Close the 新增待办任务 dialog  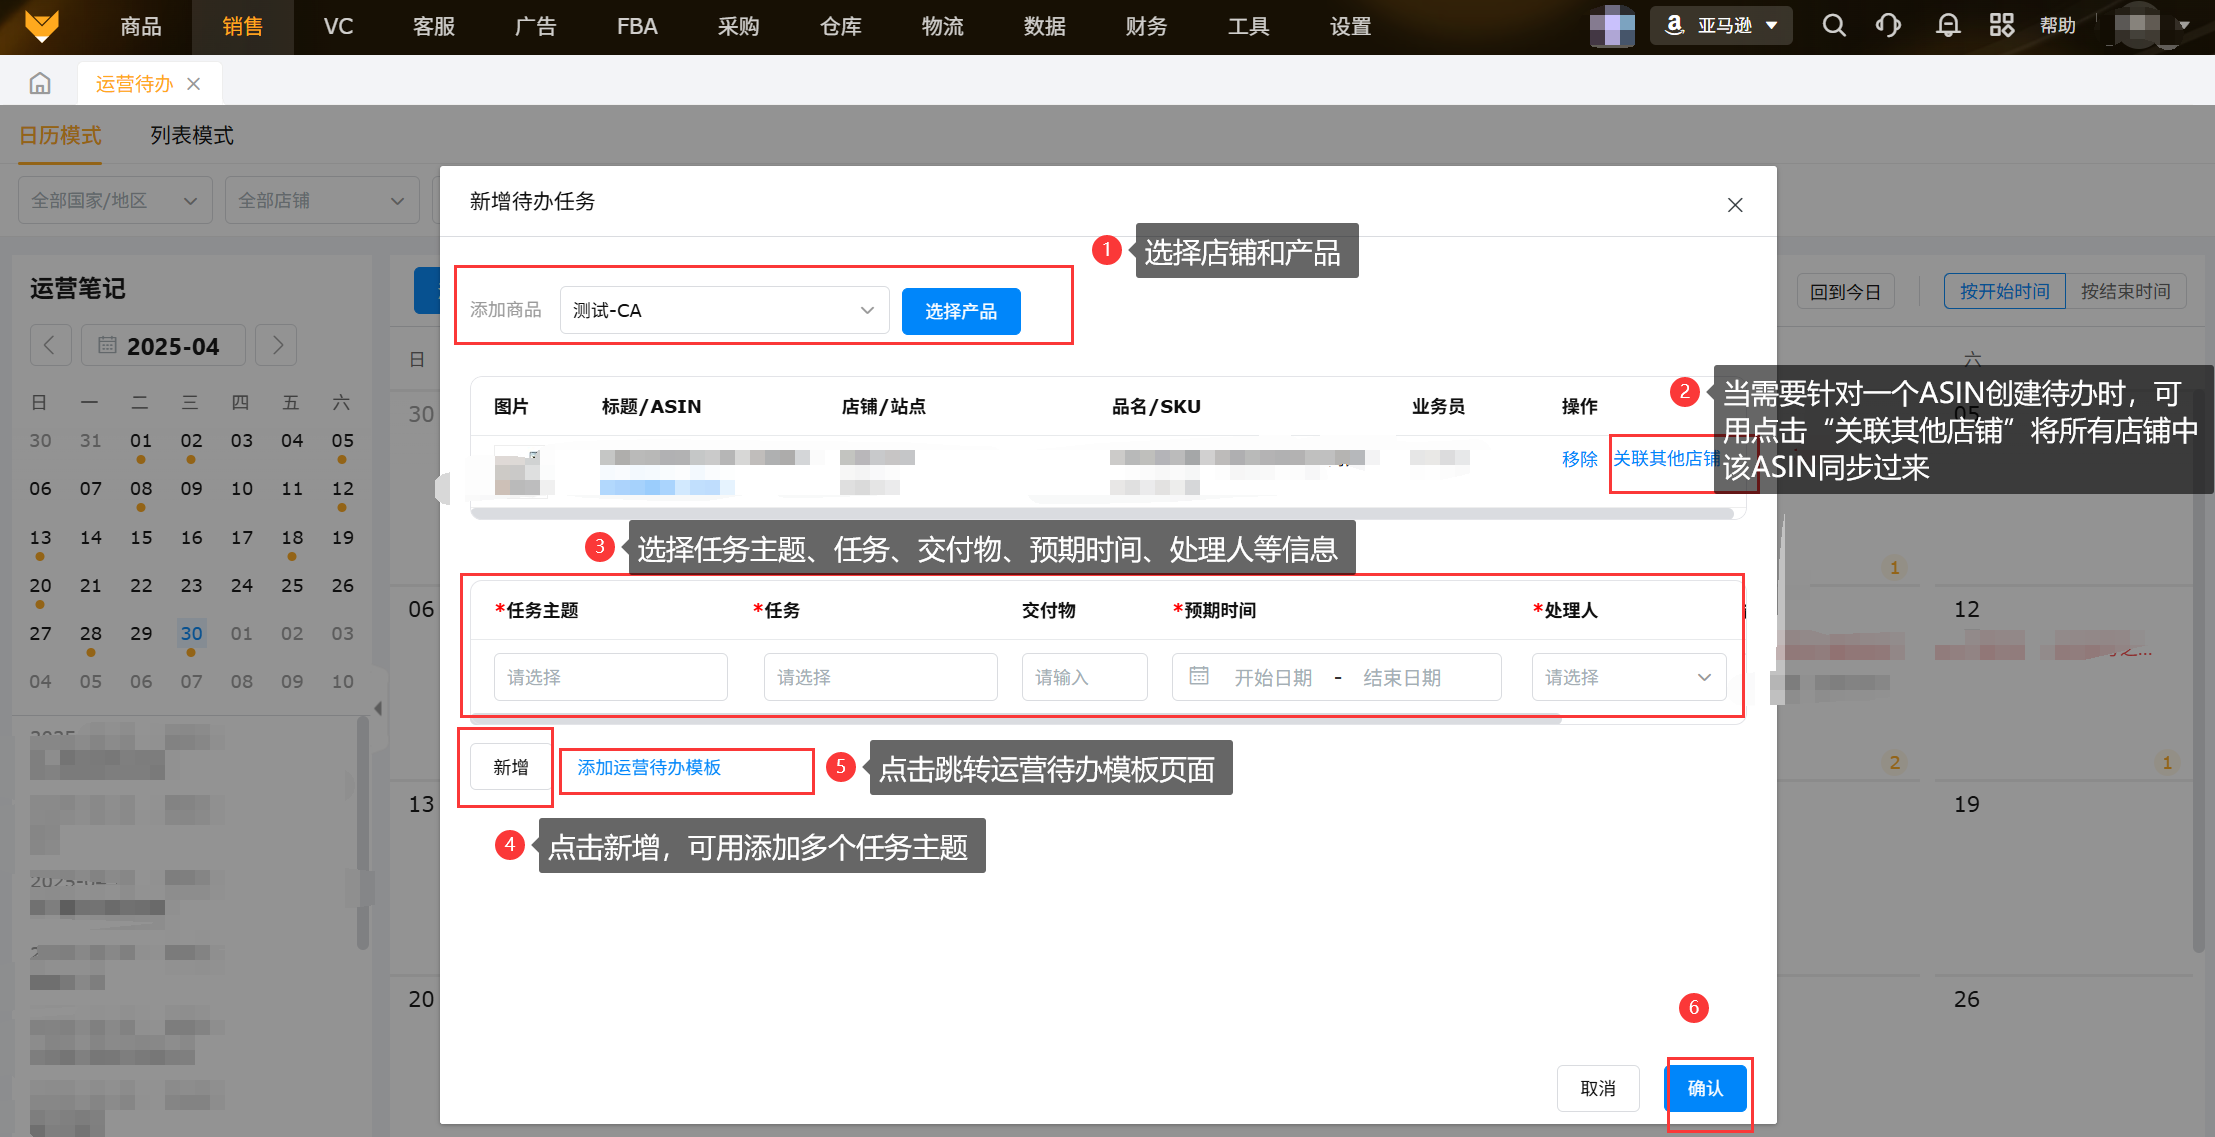(x=1735, y=205)
